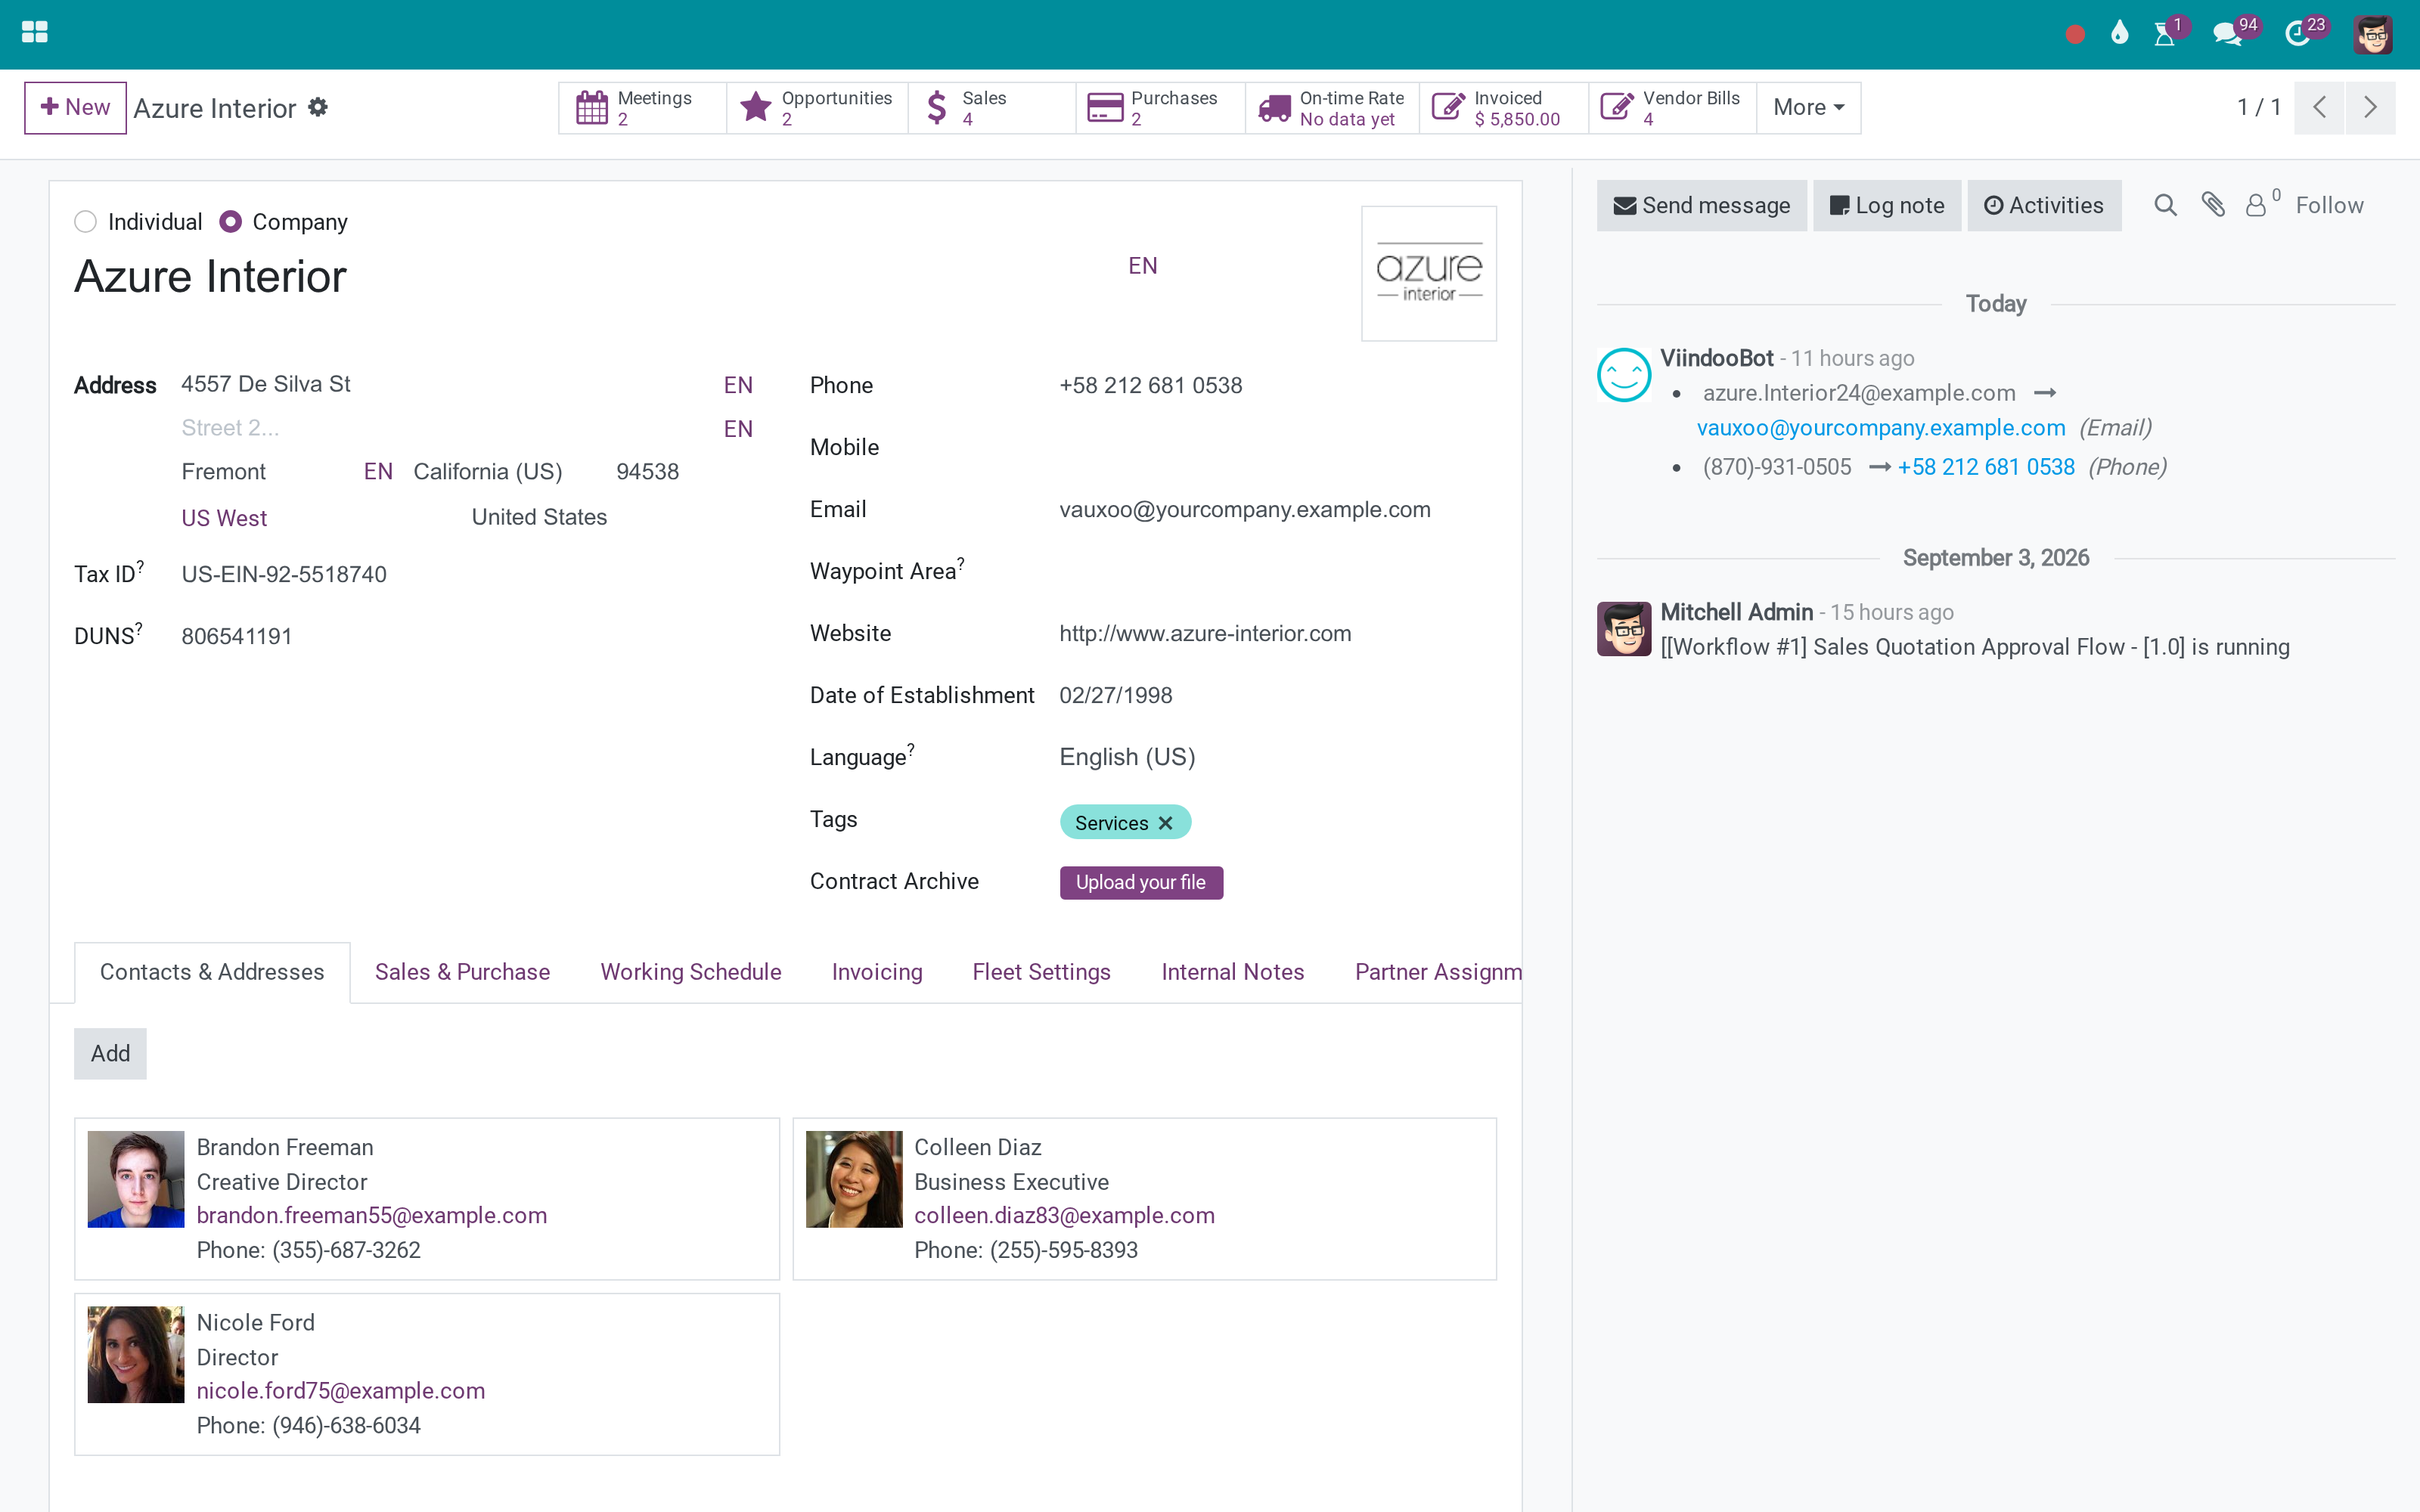Open attachments paperclip in chatter
Image resolution: width=2420 pixels, height=1512 pixels.
coord(2213,205)
